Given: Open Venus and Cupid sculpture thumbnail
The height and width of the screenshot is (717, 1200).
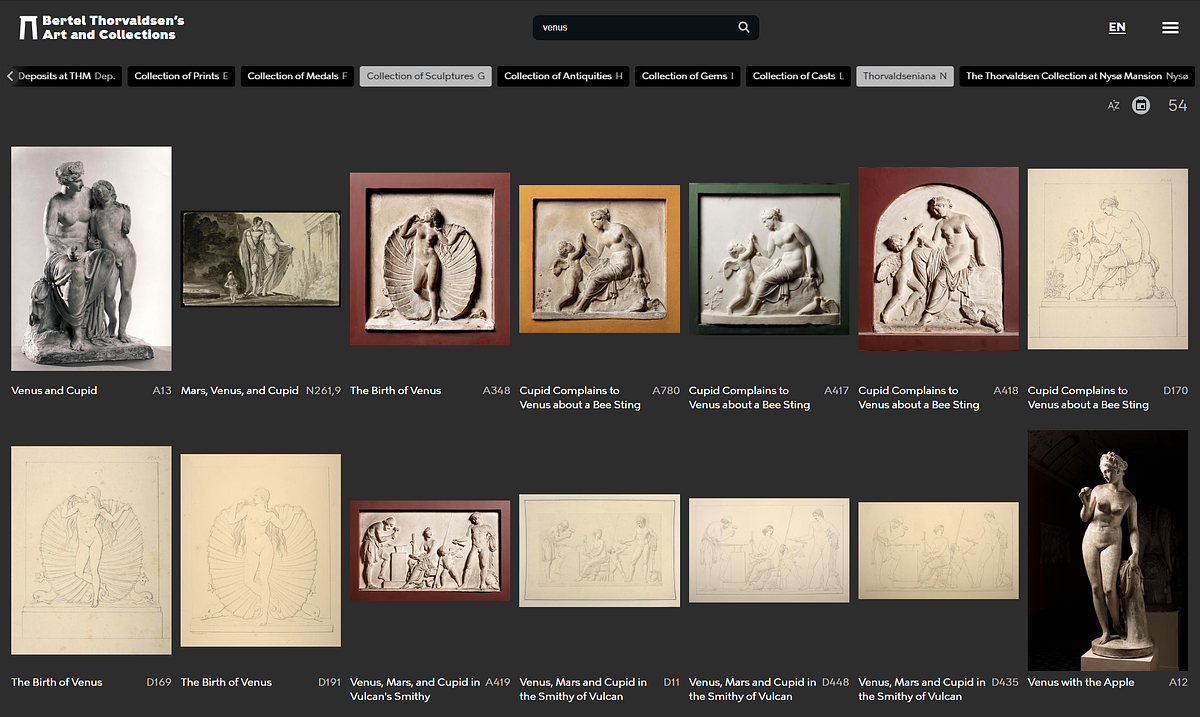Looking at the screenshot, I should 91,259.
